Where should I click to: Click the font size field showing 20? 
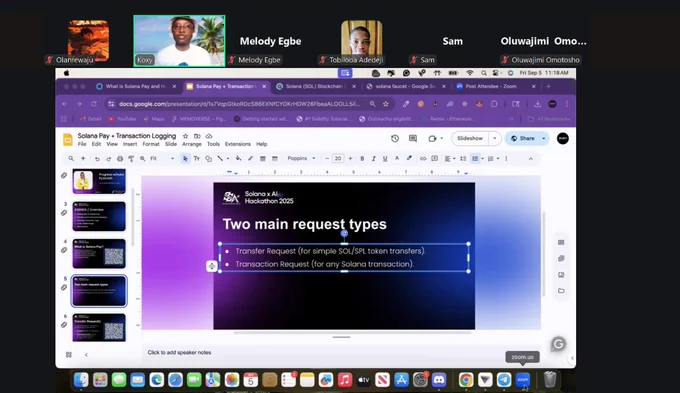tap(338, 159)
